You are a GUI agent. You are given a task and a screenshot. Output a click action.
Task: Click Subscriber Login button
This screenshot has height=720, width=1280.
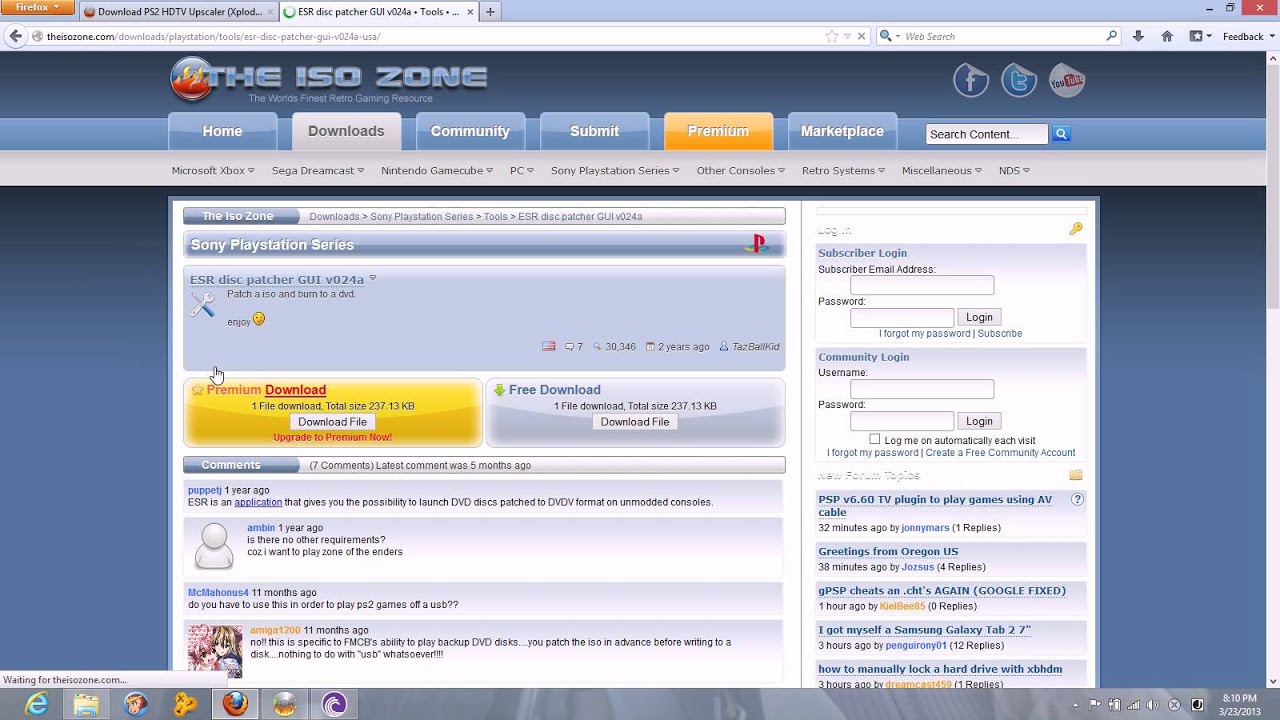click(979, 317)
